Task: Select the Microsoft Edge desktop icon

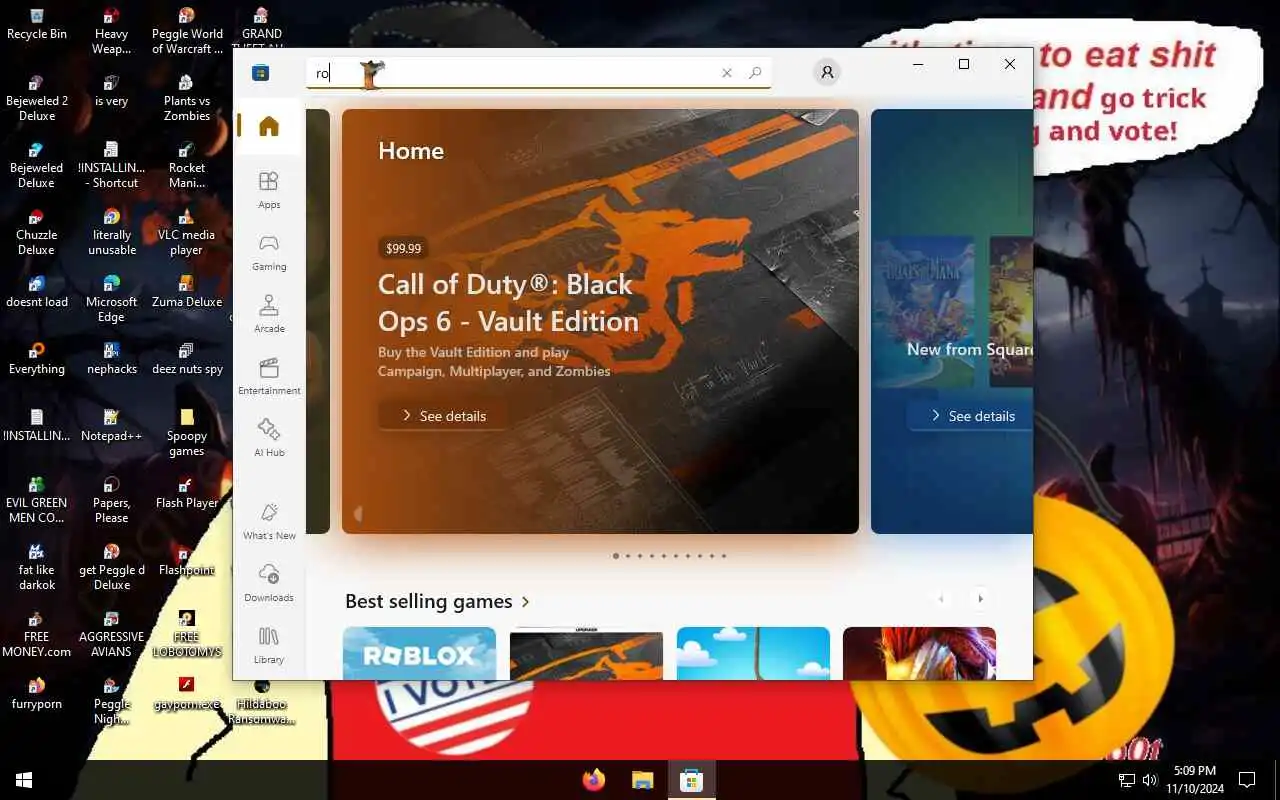Action: coord(112,299)
